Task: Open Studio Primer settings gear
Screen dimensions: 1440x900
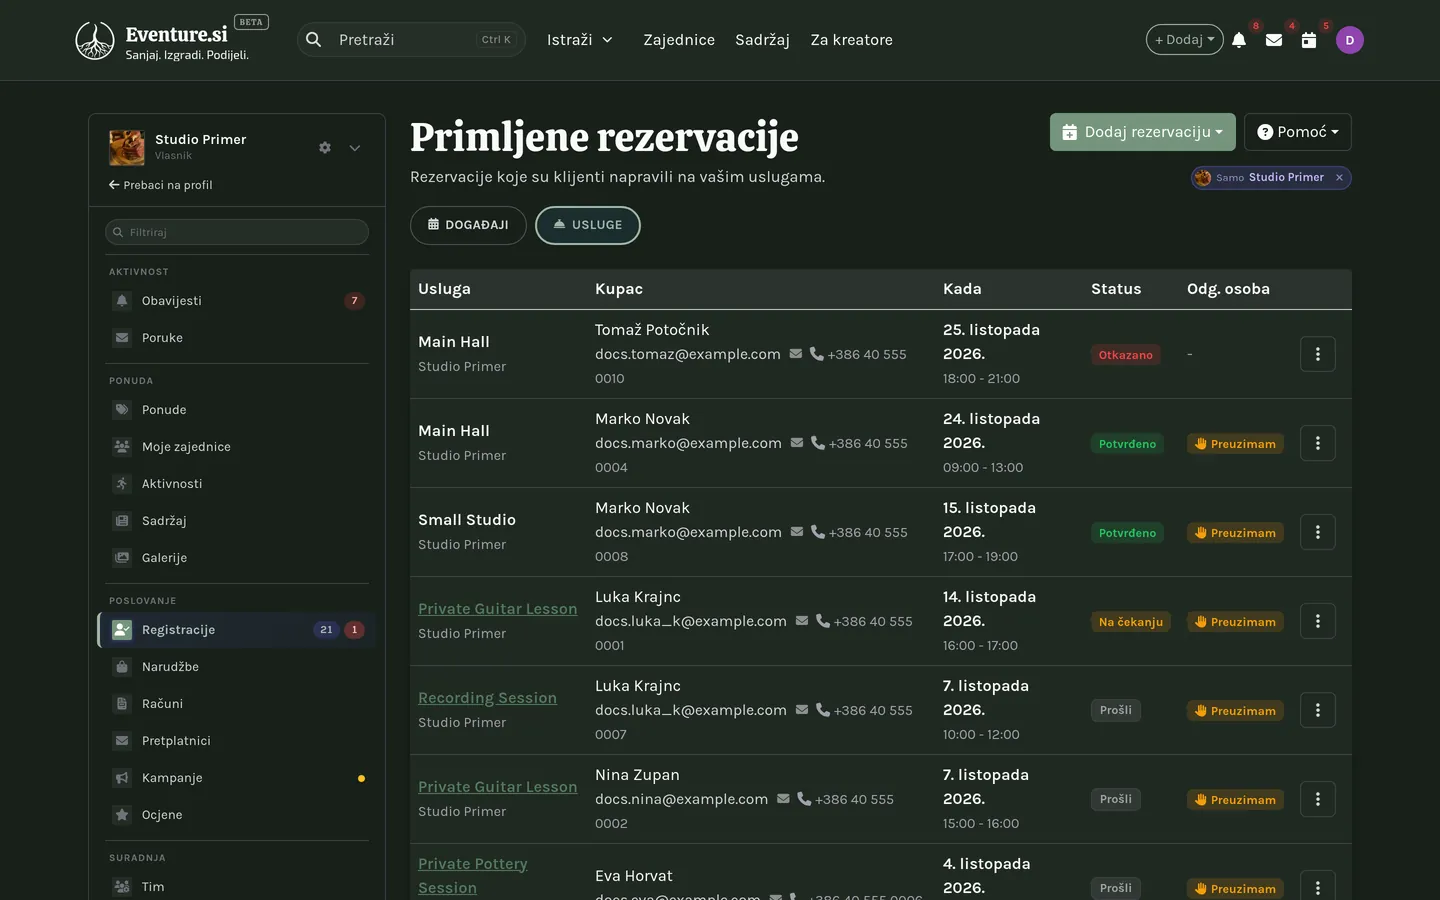Action: point(325,147)
